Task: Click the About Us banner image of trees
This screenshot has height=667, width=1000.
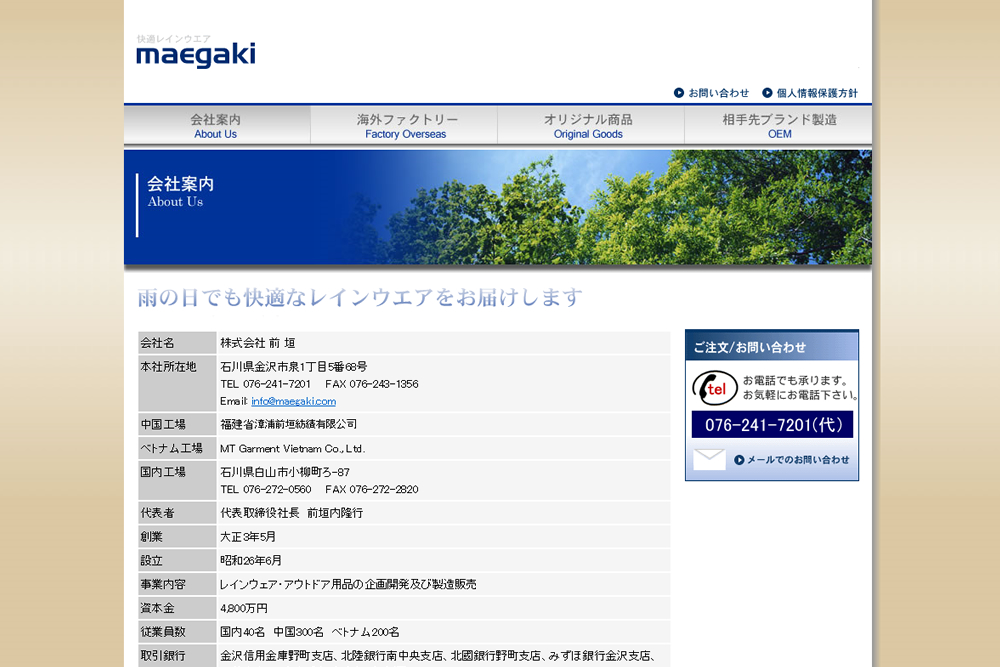Action: 498,207
